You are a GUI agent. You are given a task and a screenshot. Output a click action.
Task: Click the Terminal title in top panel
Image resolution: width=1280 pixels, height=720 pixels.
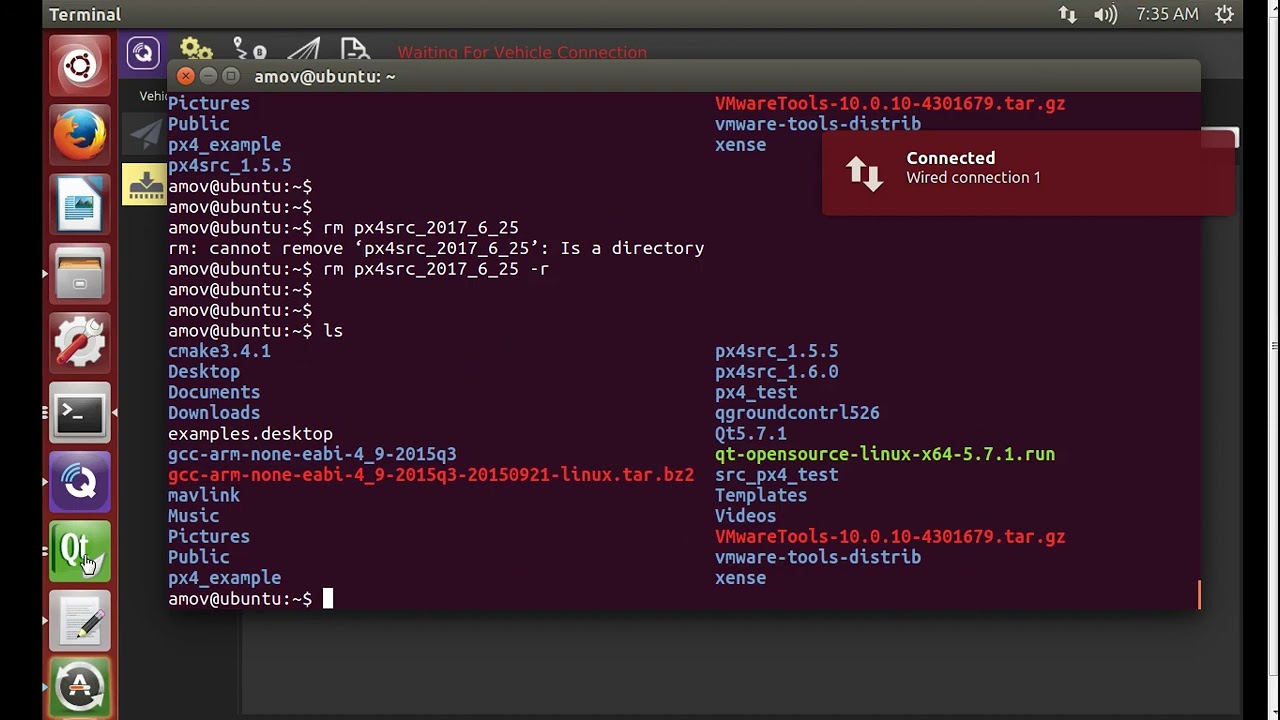click(85, 14)
